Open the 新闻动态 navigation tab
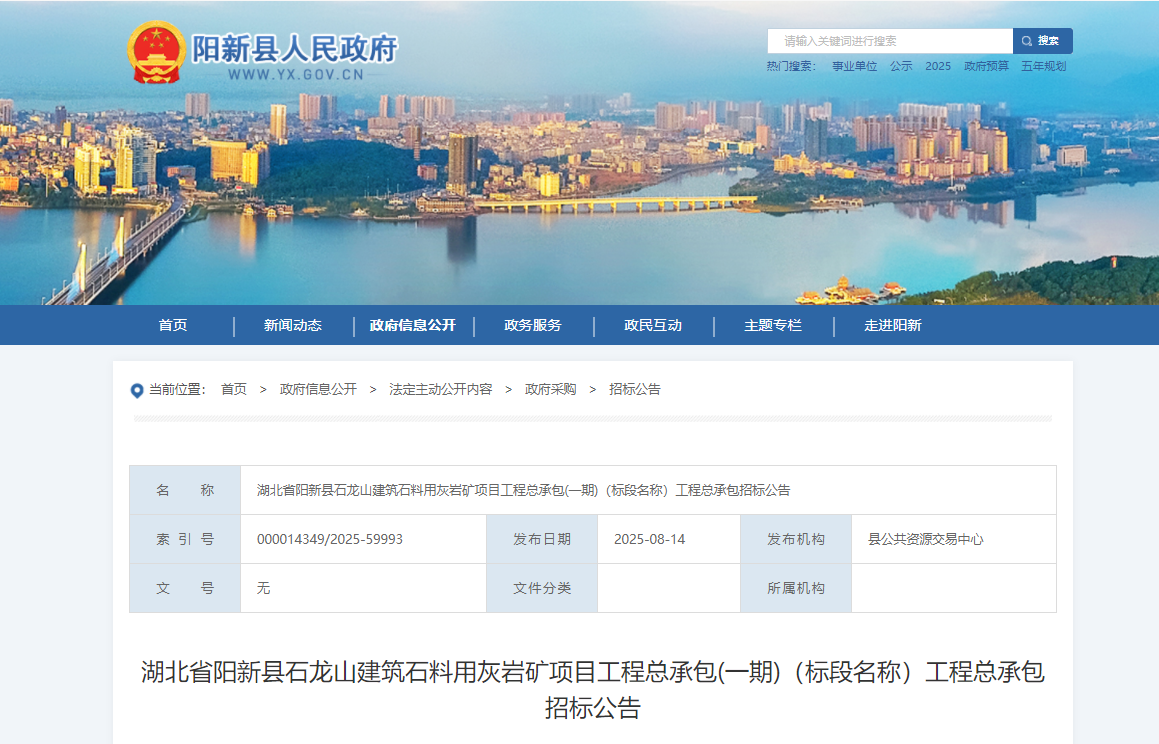The image size is (1159, 744). point(293,325)
